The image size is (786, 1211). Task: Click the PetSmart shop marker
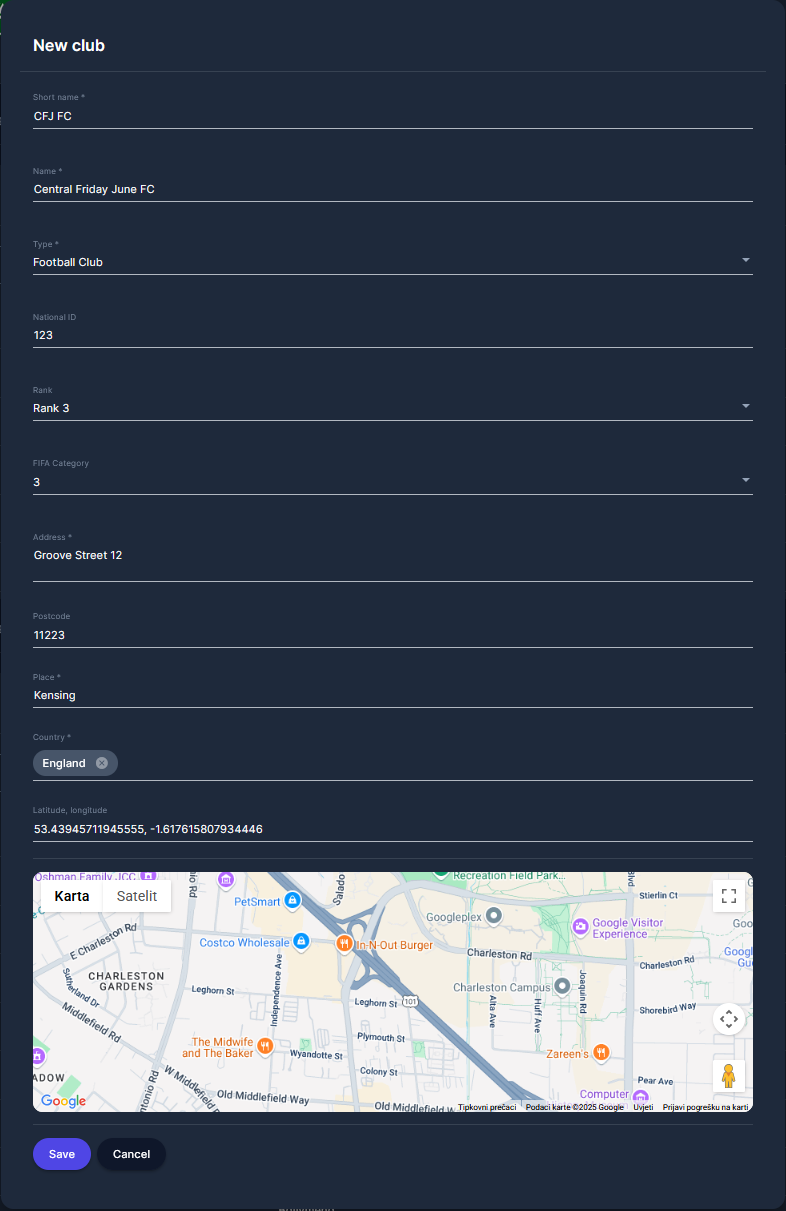click(x=292, y=901)
